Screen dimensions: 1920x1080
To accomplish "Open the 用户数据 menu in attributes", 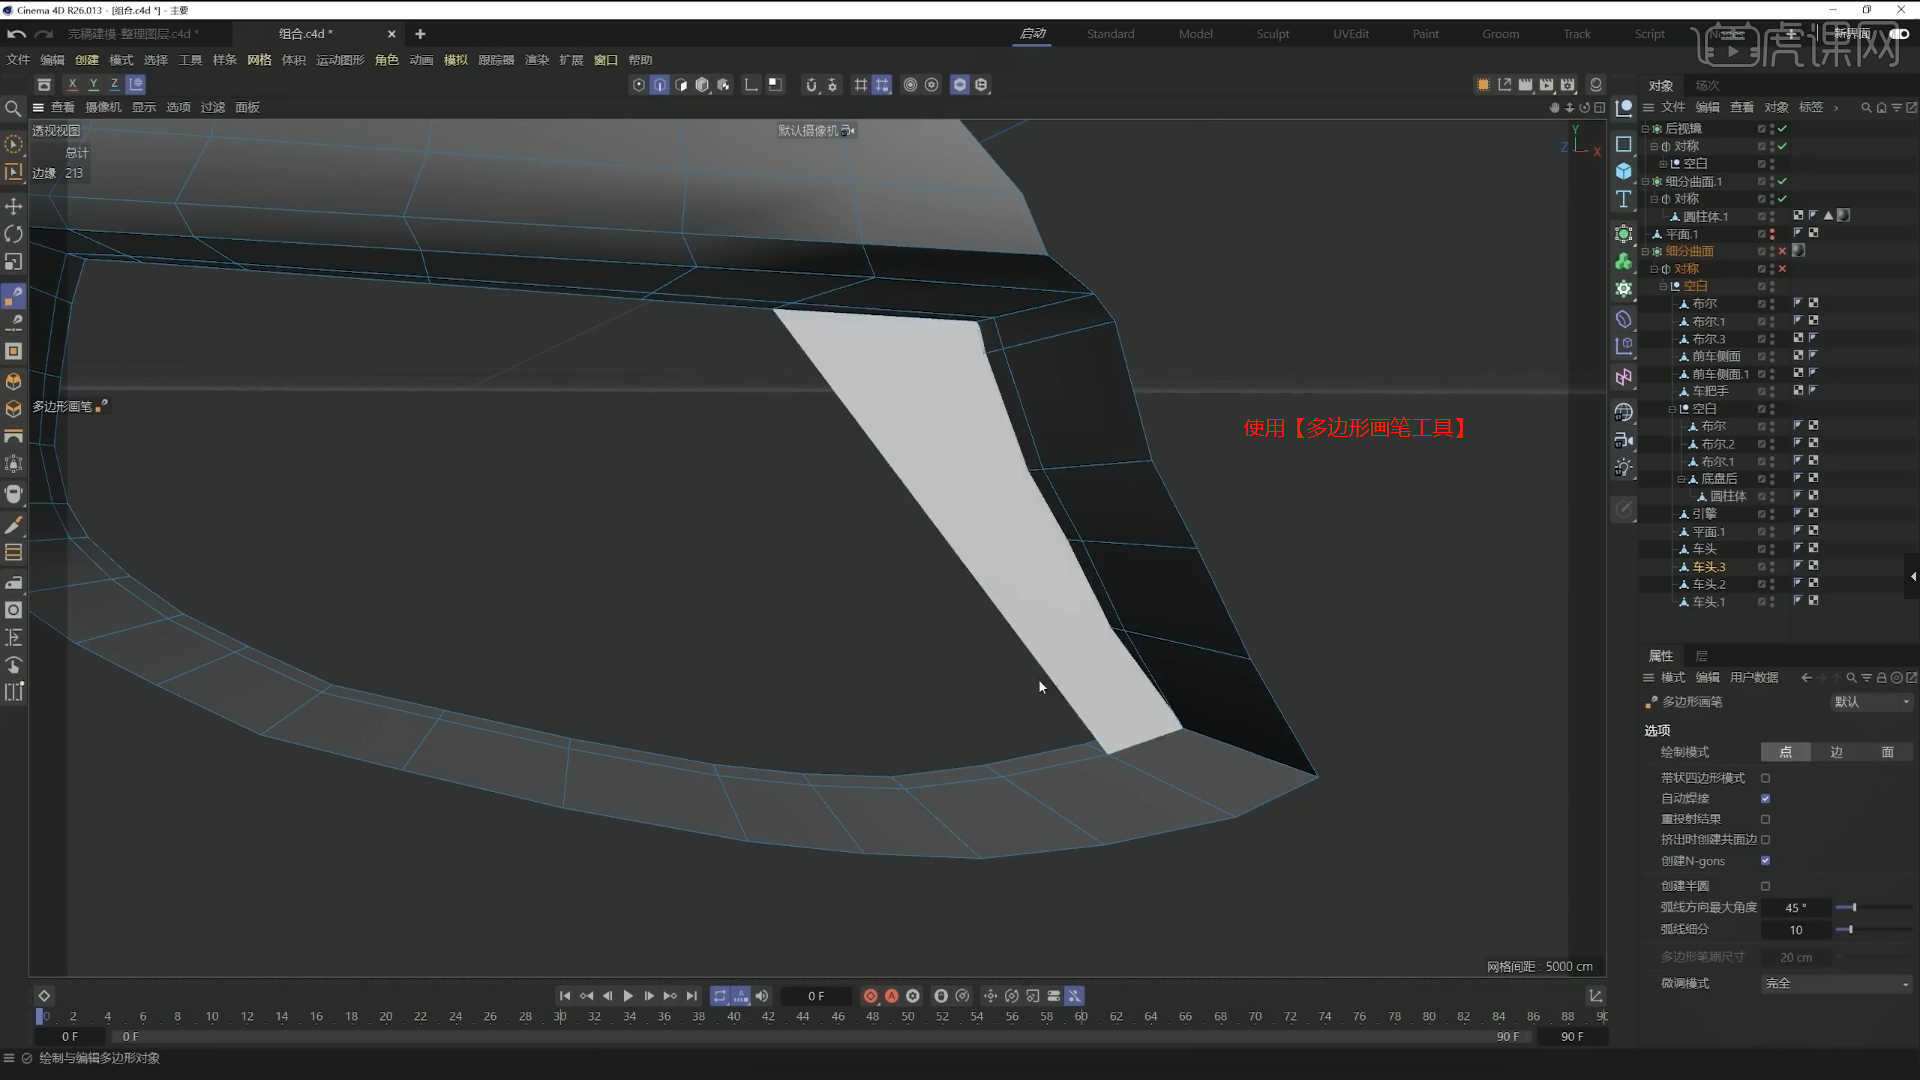I will pyautogui.click(x=1754, y=678).
